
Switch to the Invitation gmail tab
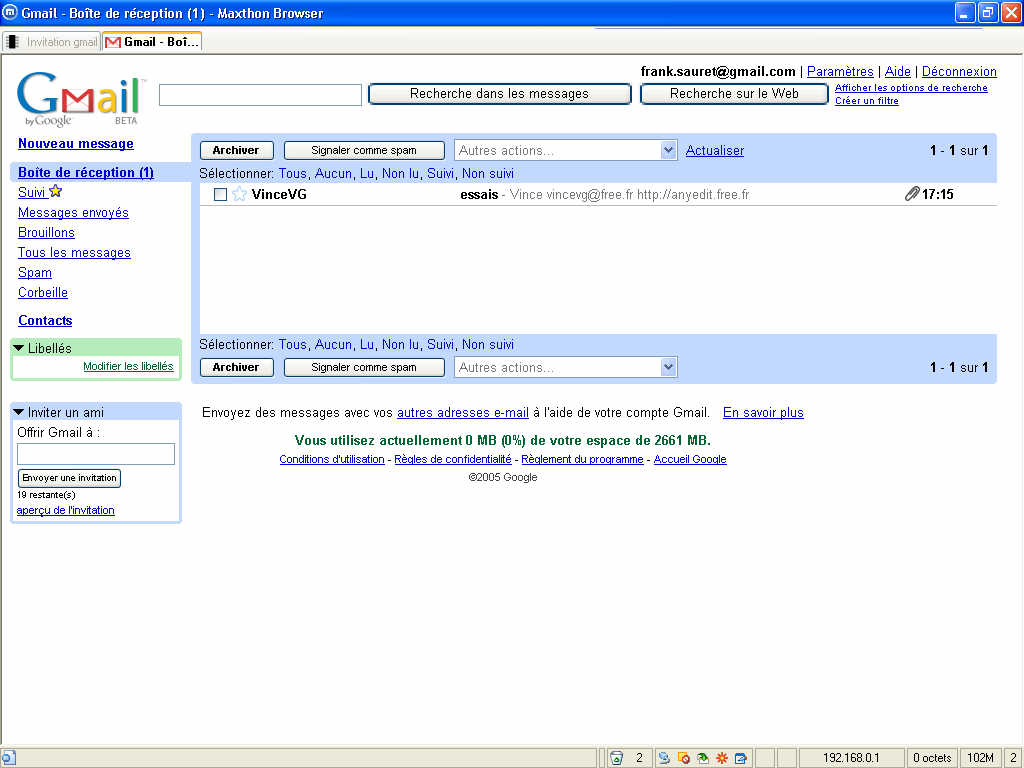(x=52, y=42)
